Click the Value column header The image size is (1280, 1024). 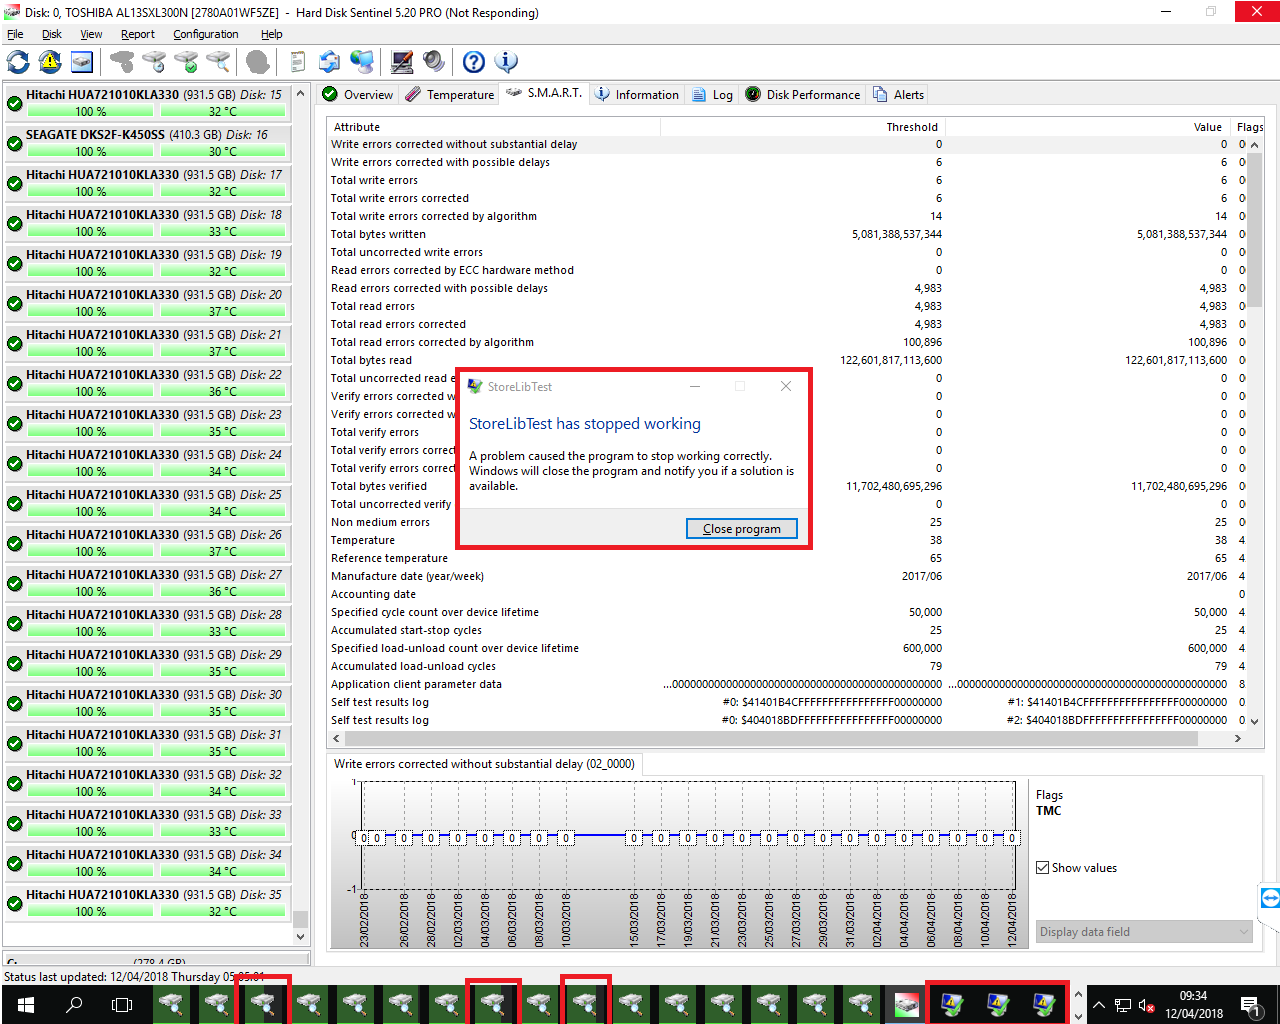(1087, 127)
